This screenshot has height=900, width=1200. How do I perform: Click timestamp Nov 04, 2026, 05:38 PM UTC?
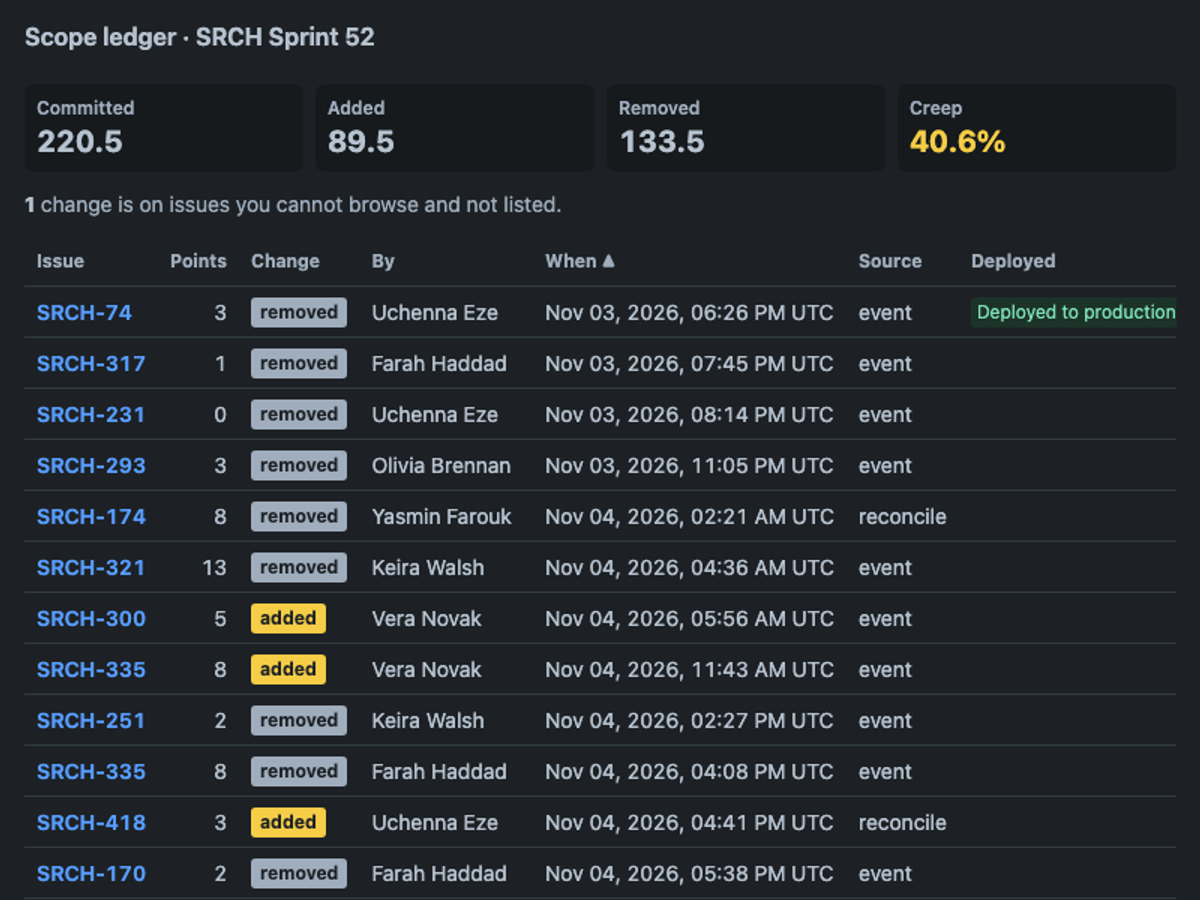(689, 873)
